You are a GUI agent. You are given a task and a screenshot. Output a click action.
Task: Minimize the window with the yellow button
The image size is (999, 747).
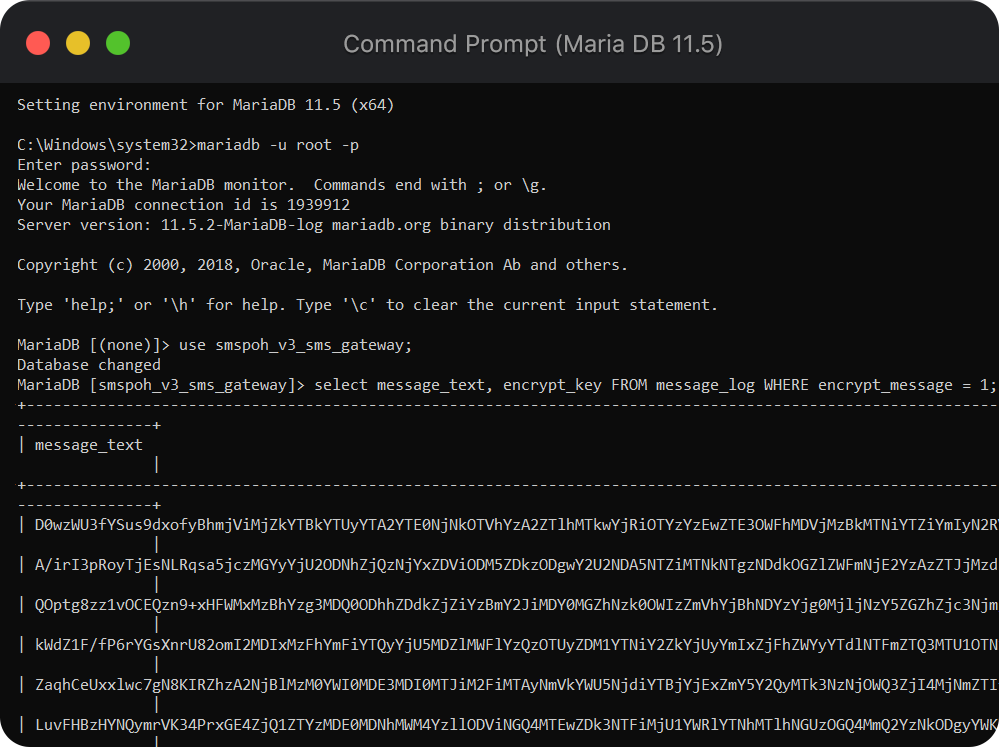tap(78, 43)
